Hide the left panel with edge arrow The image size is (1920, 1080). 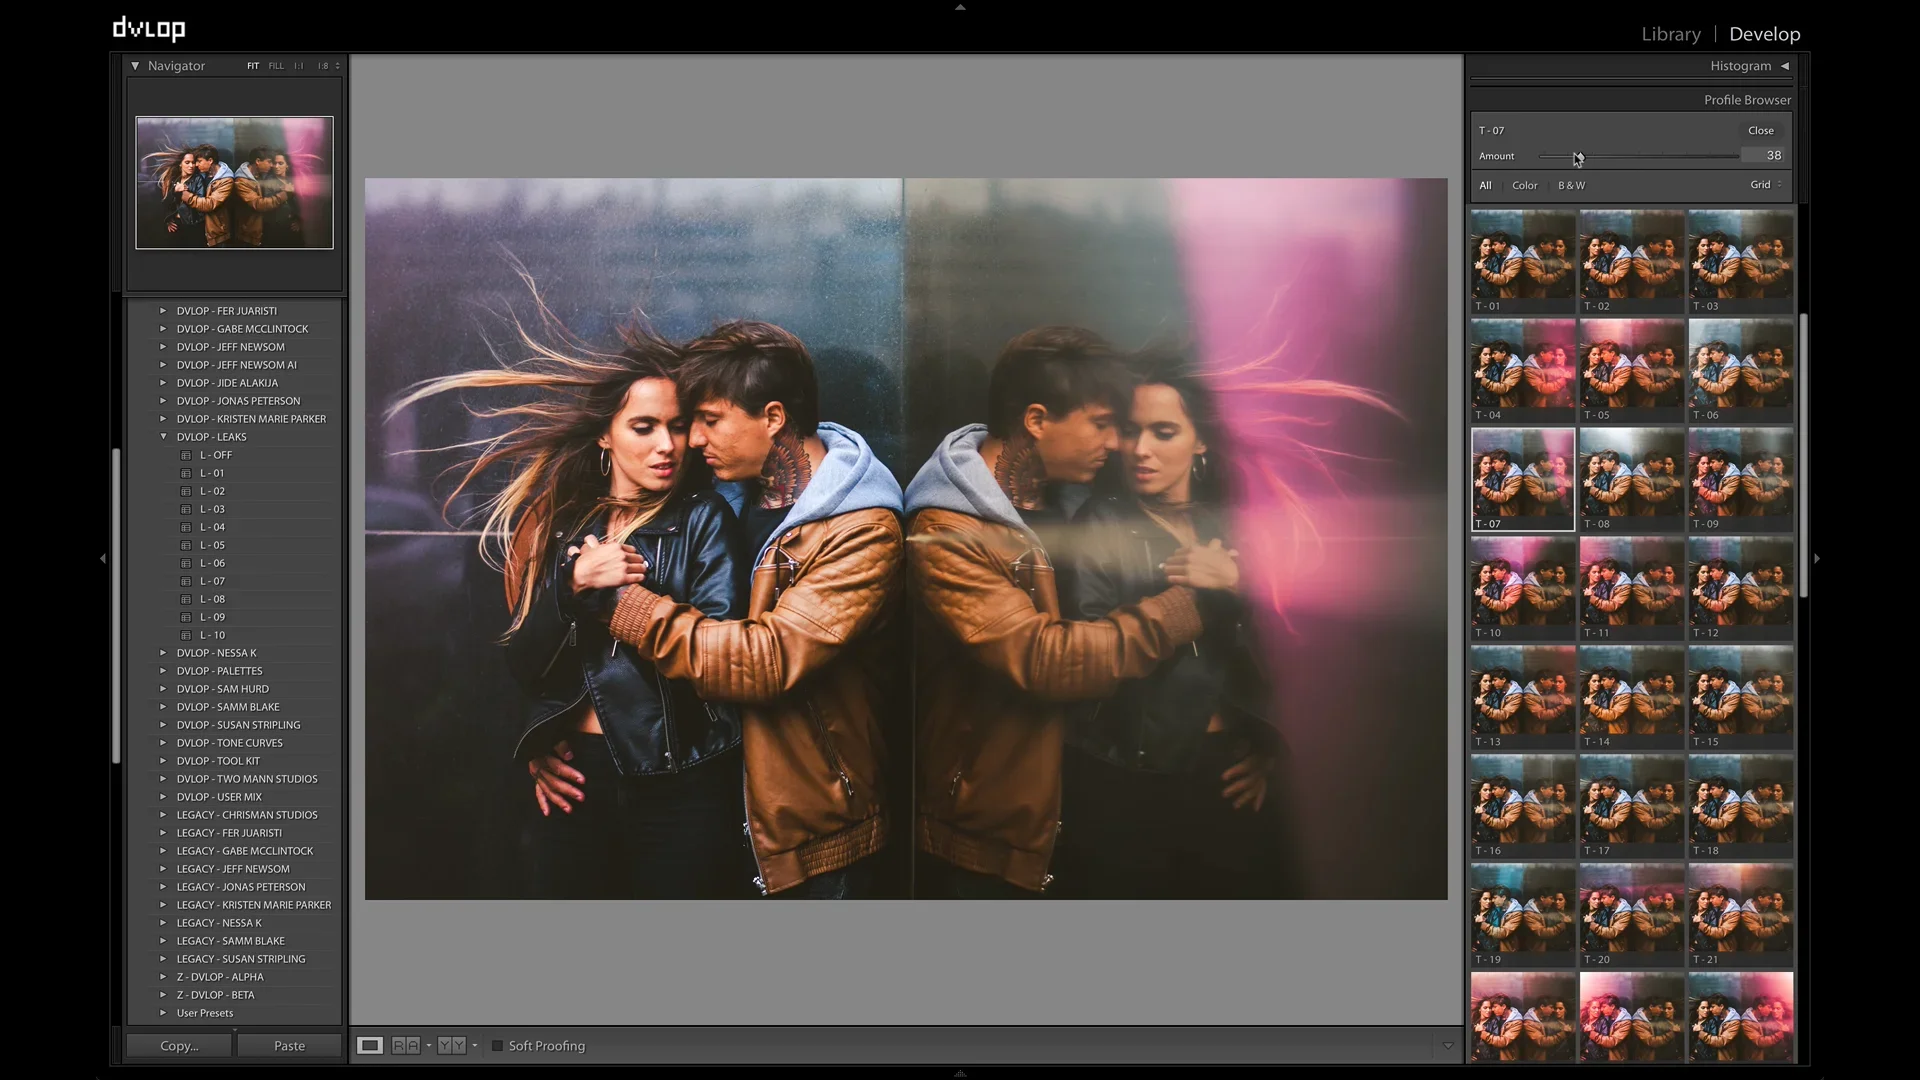(x=102, y=558)
